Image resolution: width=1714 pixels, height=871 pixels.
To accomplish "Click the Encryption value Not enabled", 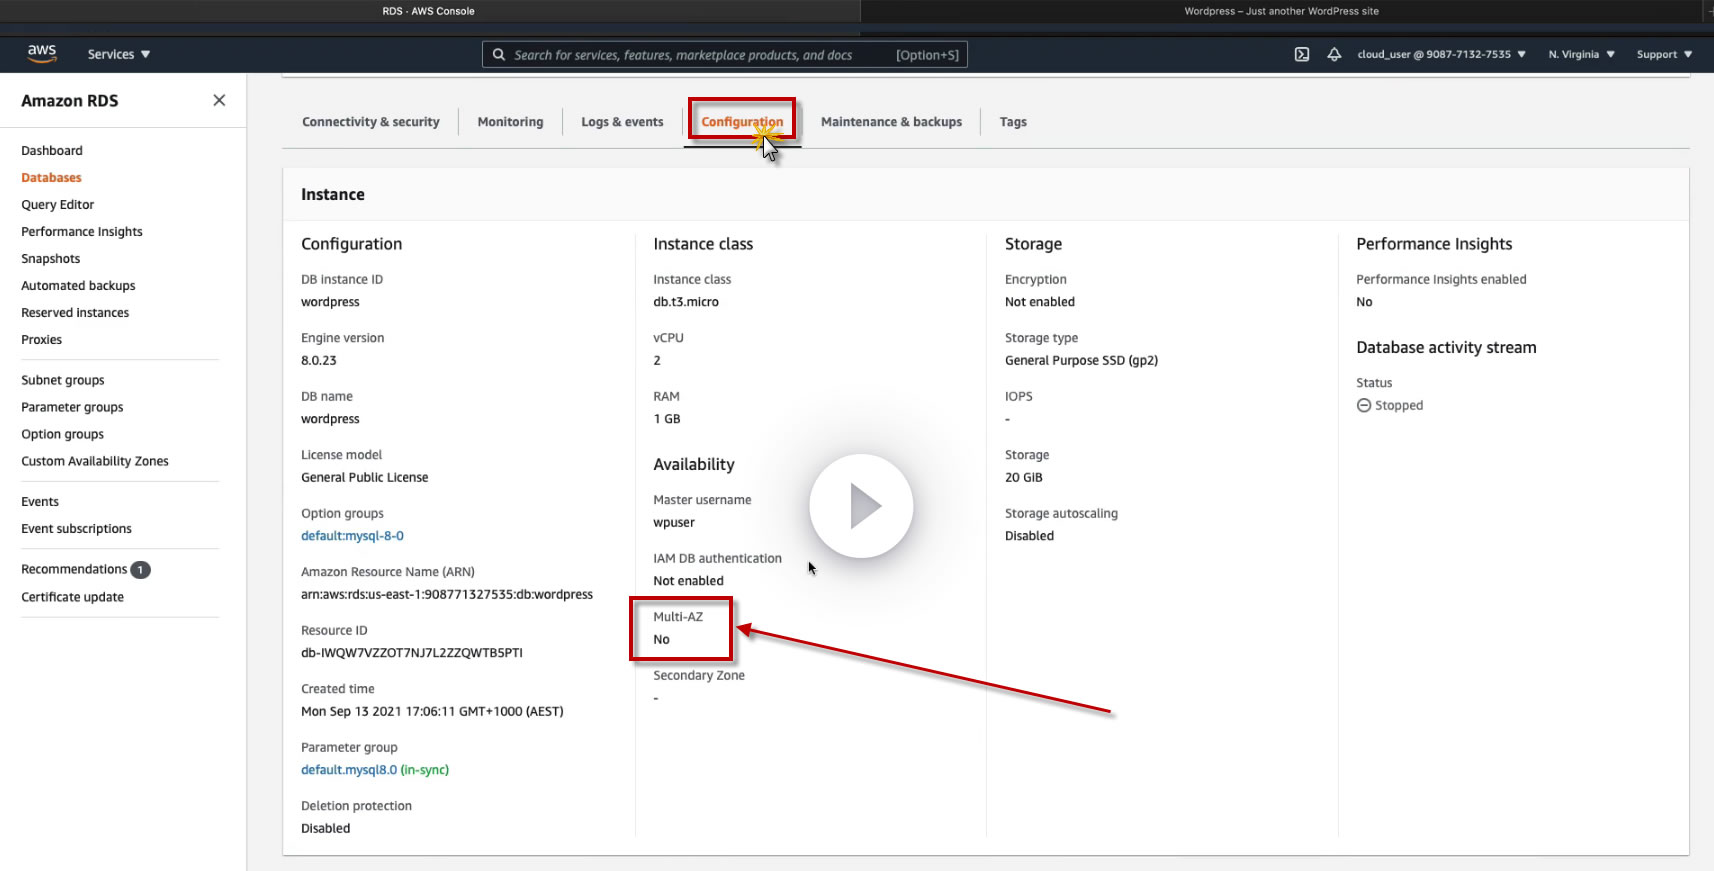I will (x=1040, y=302).
